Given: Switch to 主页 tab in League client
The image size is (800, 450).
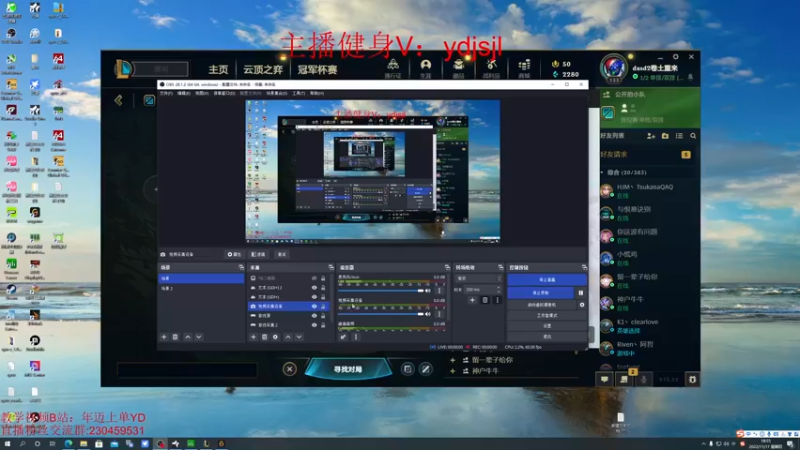Looking at the screenshot, I should click(x=218, y=69).
